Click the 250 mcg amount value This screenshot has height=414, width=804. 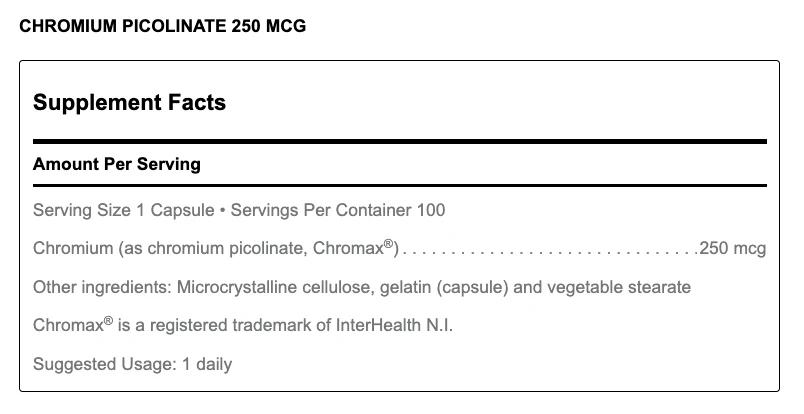[733, 248]
